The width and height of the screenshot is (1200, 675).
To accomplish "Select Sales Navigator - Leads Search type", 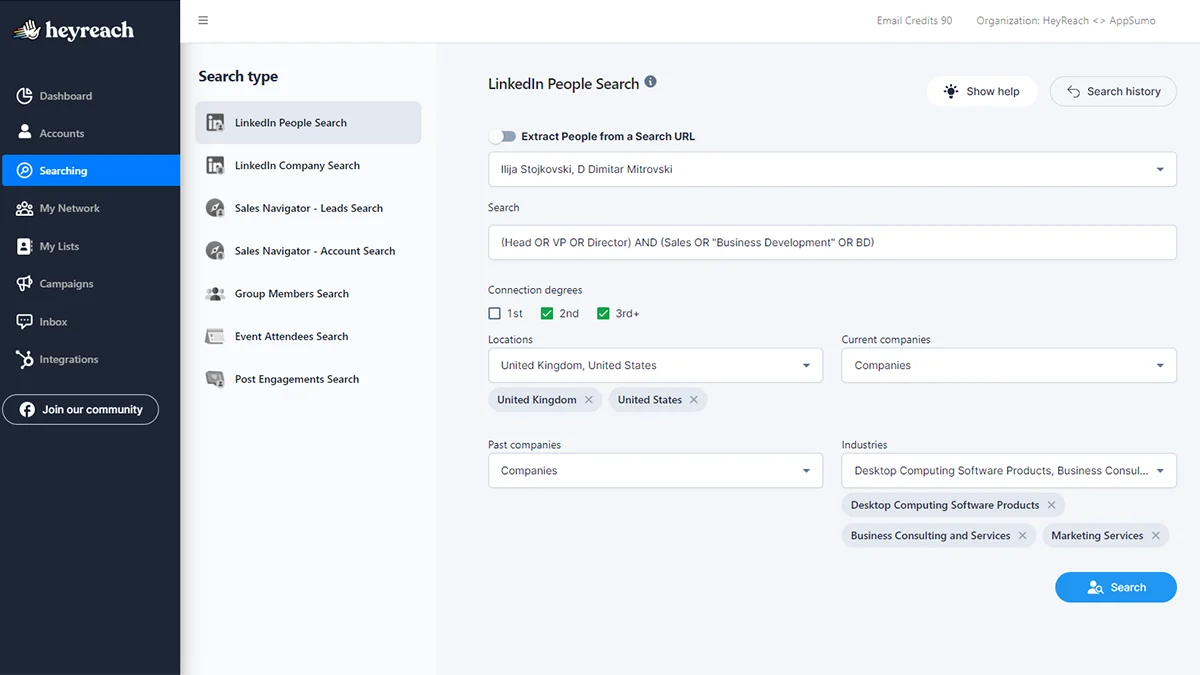I will pos(308,208).
